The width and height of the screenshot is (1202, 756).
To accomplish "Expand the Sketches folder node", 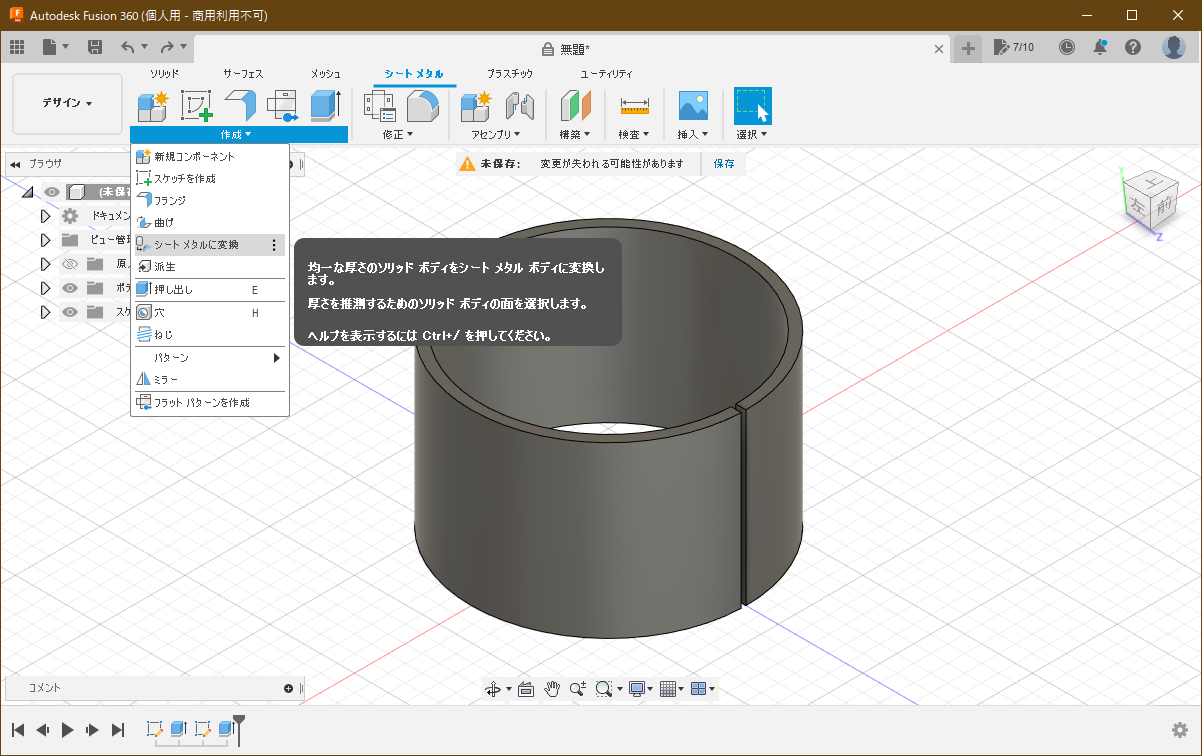I will [45, 312].
